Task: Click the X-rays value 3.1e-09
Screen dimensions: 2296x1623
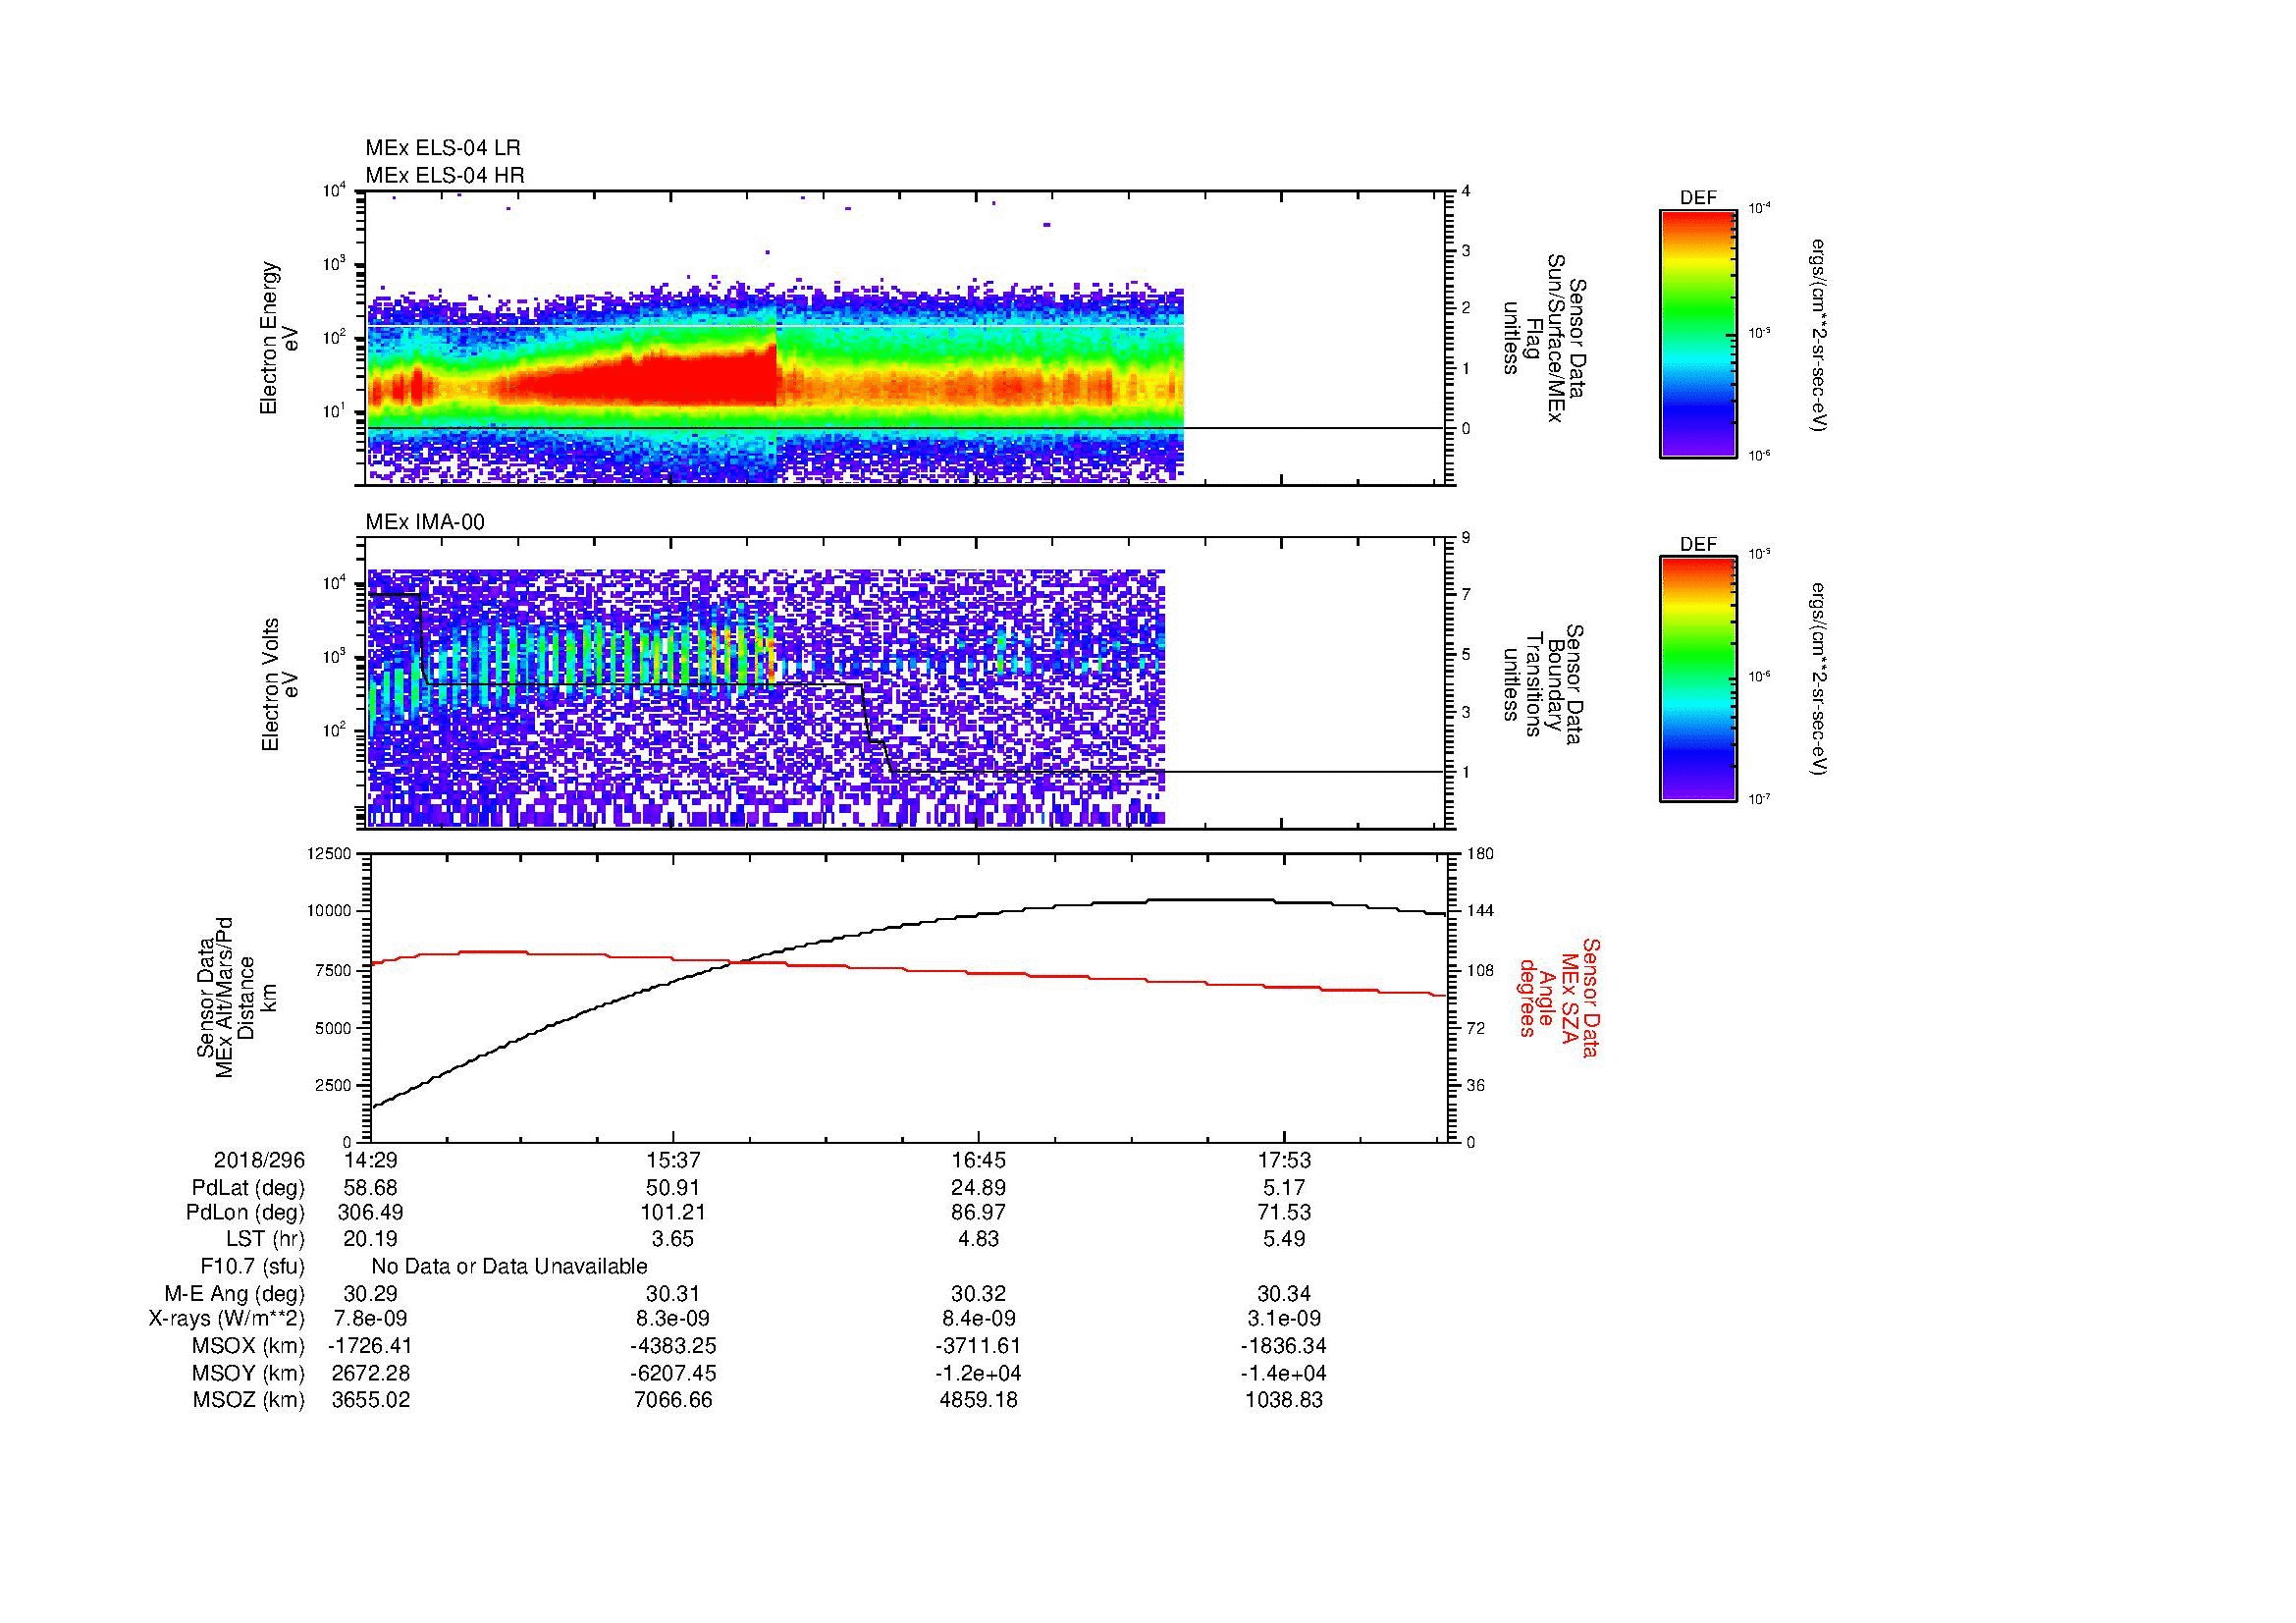Action: (1283, 1319)
